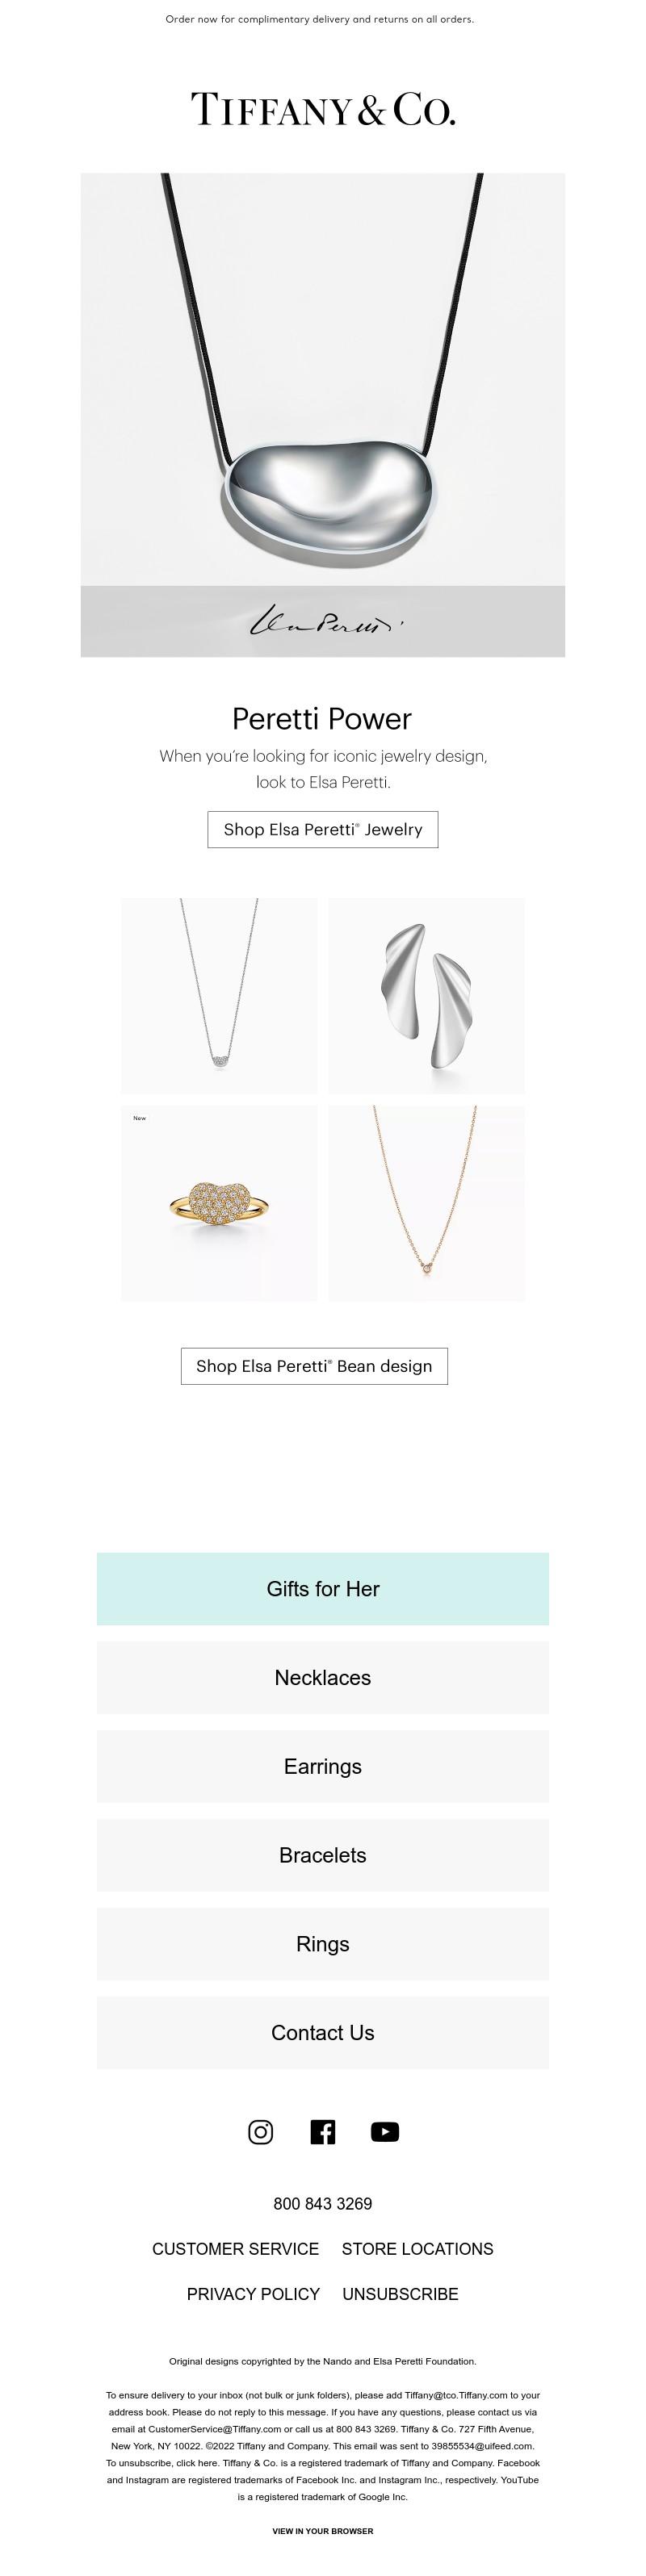Click the Tiffany & Co. logo

[x=323, y=109]
